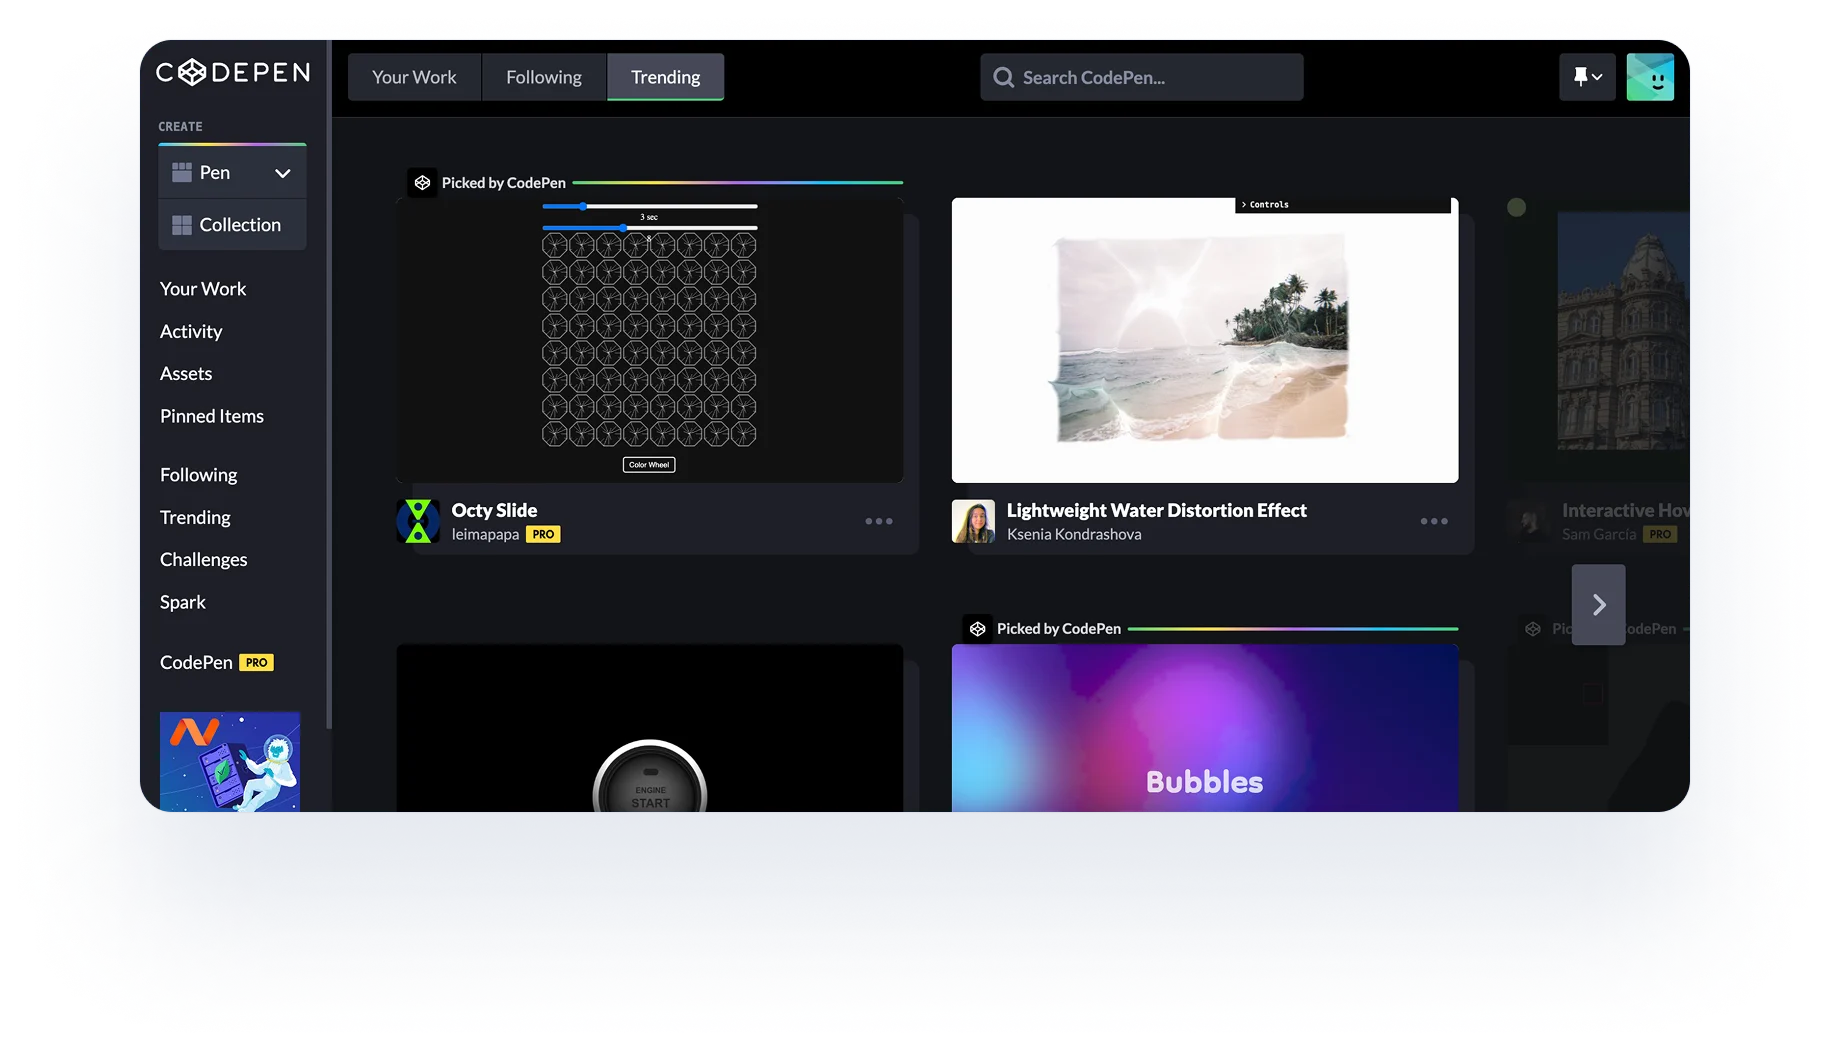The height and width of the screenshot is (1052, 1830).
Task: Open the Bubbles pen preview
Action: 1205,728
